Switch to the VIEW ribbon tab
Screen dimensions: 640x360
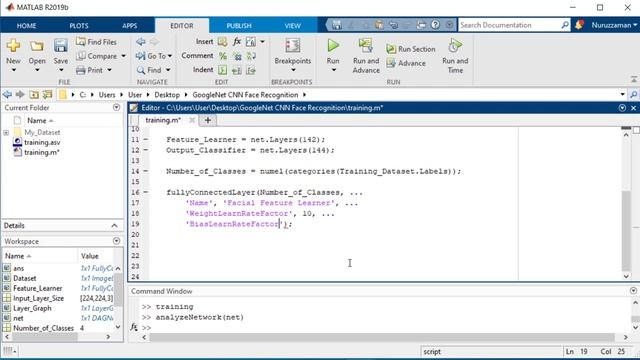(x=293, y=26)
